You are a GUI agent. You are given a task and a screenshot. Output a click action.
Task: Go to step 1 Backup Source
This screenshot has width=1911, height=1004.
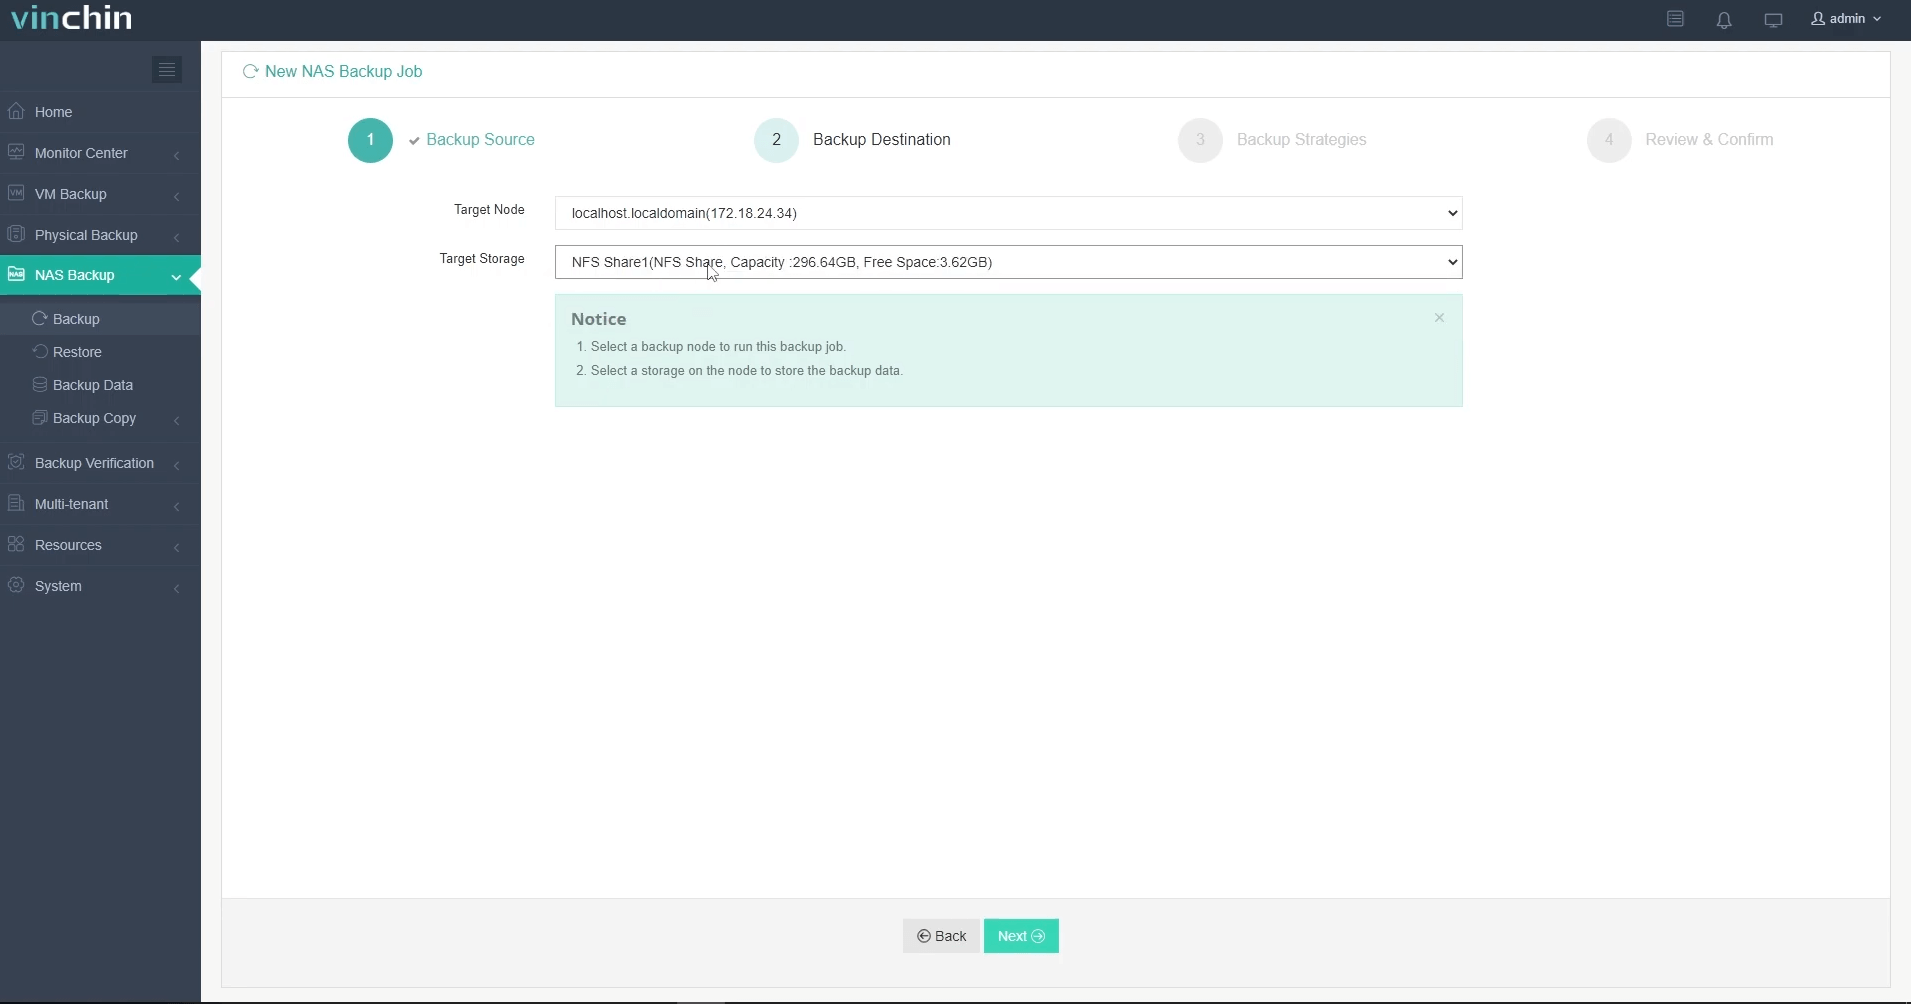tap(441, 140)
